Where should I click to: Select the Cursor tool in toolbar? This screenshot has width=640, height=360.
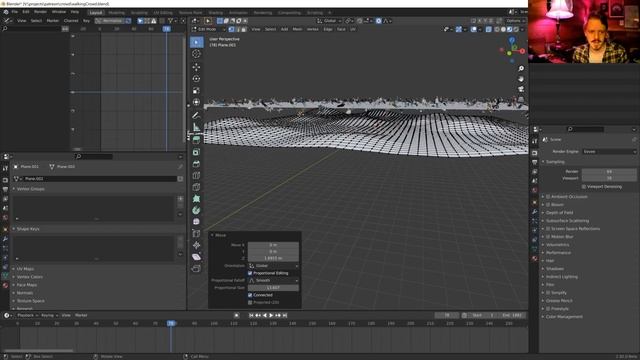(196, 54)
